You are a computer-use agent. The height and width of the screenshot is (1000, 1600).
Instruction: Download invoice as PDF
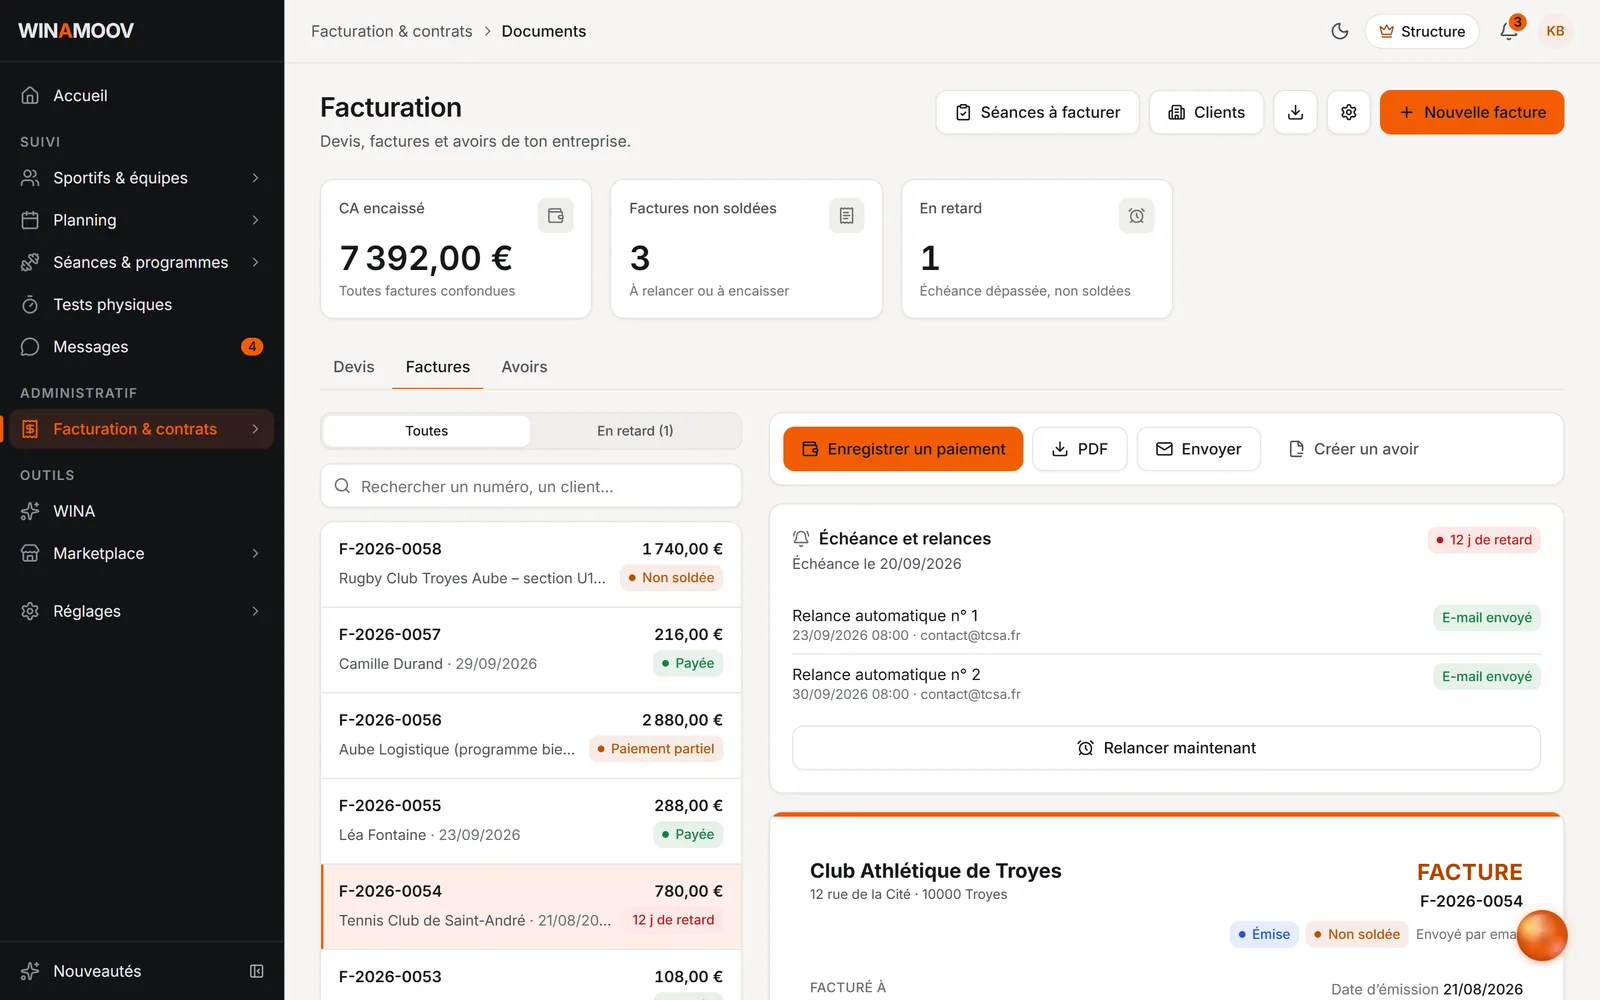point(1080,449)
